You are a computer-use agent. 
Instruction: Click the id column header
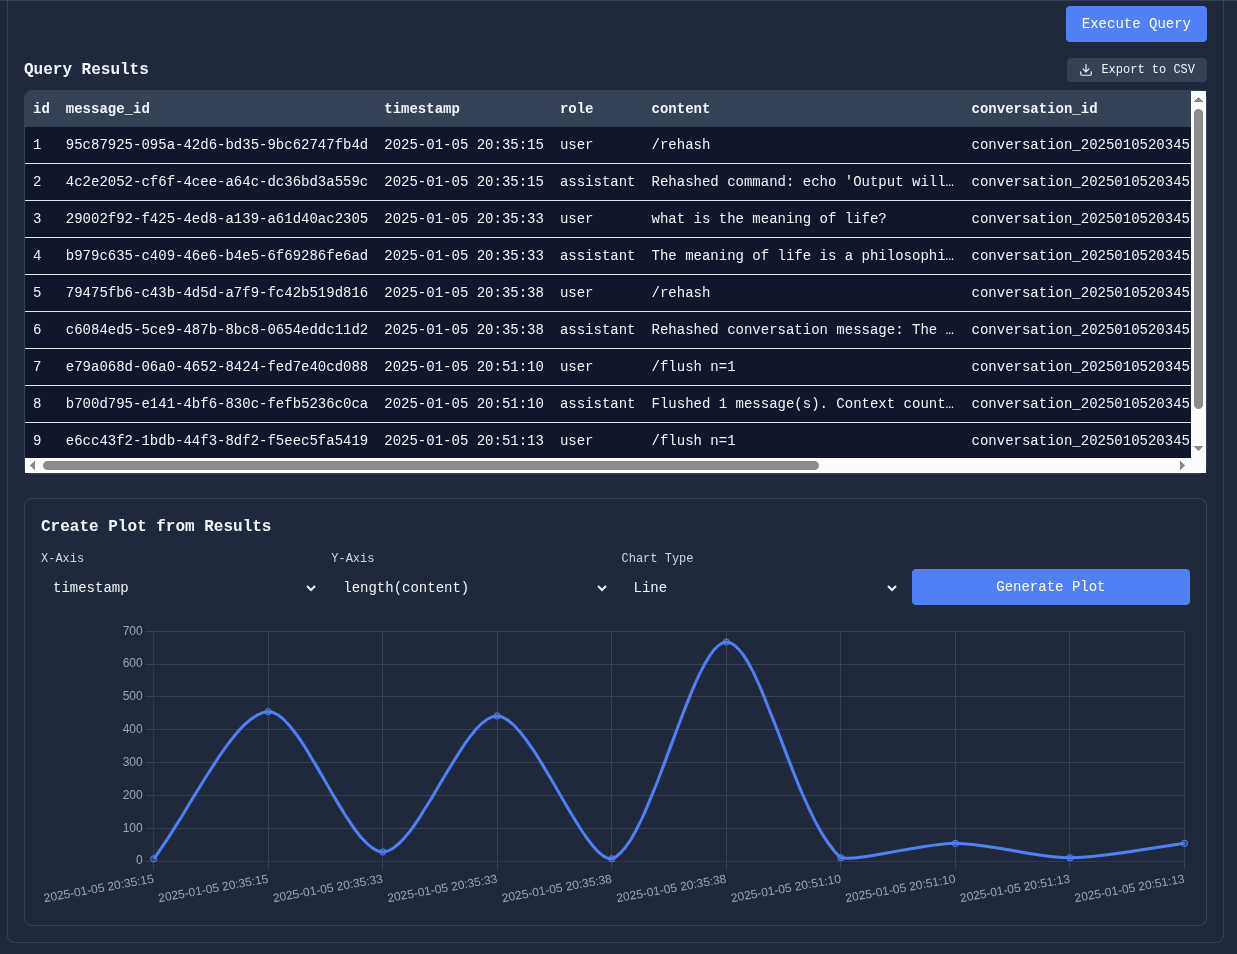41,109
